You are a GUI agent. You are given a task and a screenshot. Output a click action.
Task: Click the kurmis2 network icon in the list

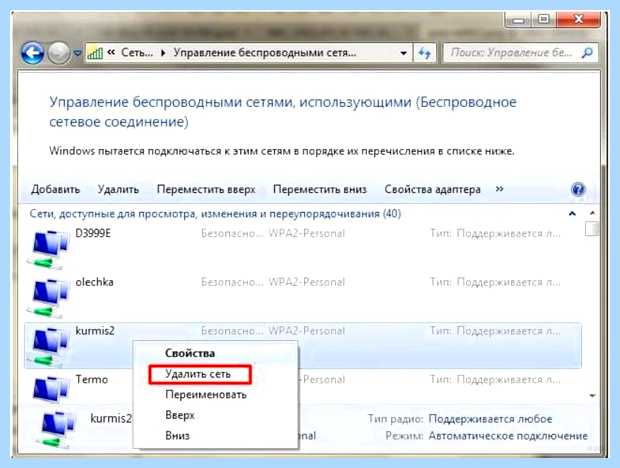(49, 346)
